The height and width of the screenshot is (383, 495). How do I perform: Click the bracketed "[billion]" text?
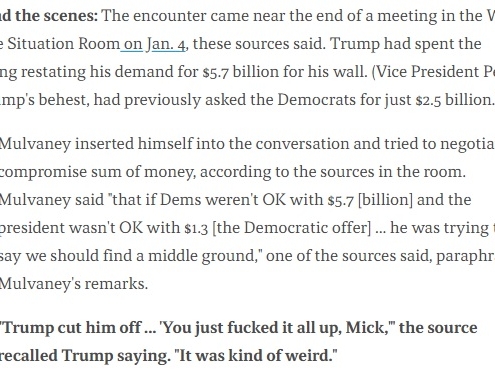(x=385, y=200)
